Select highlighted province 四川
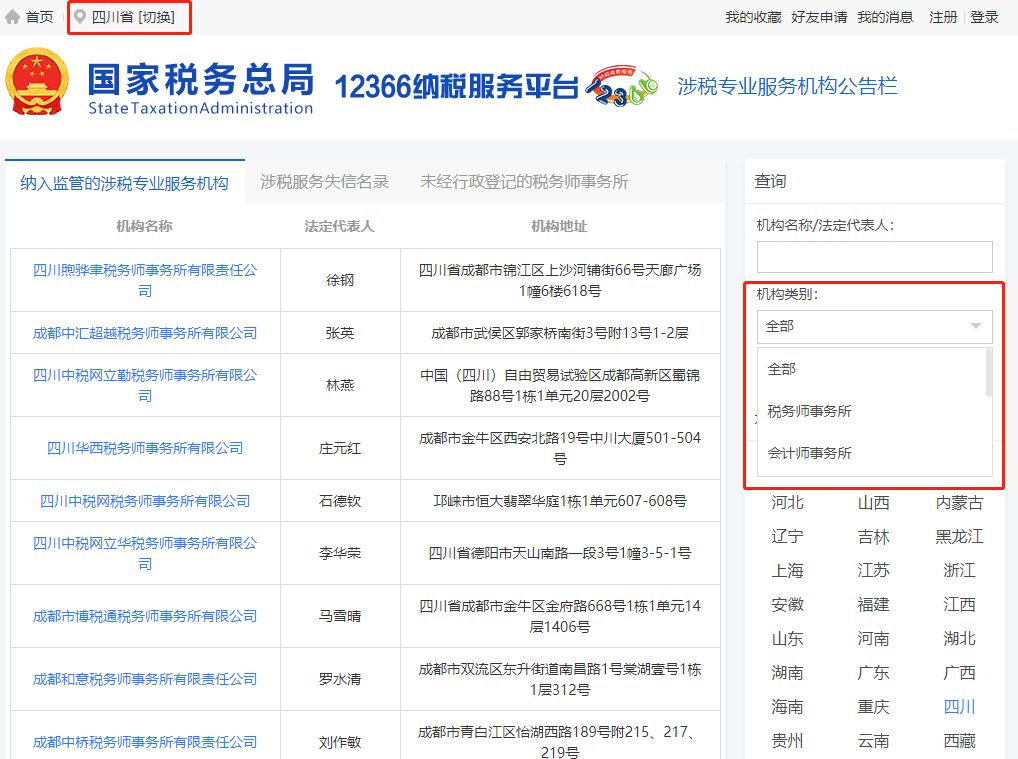This screenshot has width=1018, height=759. [x=960, y=706]
